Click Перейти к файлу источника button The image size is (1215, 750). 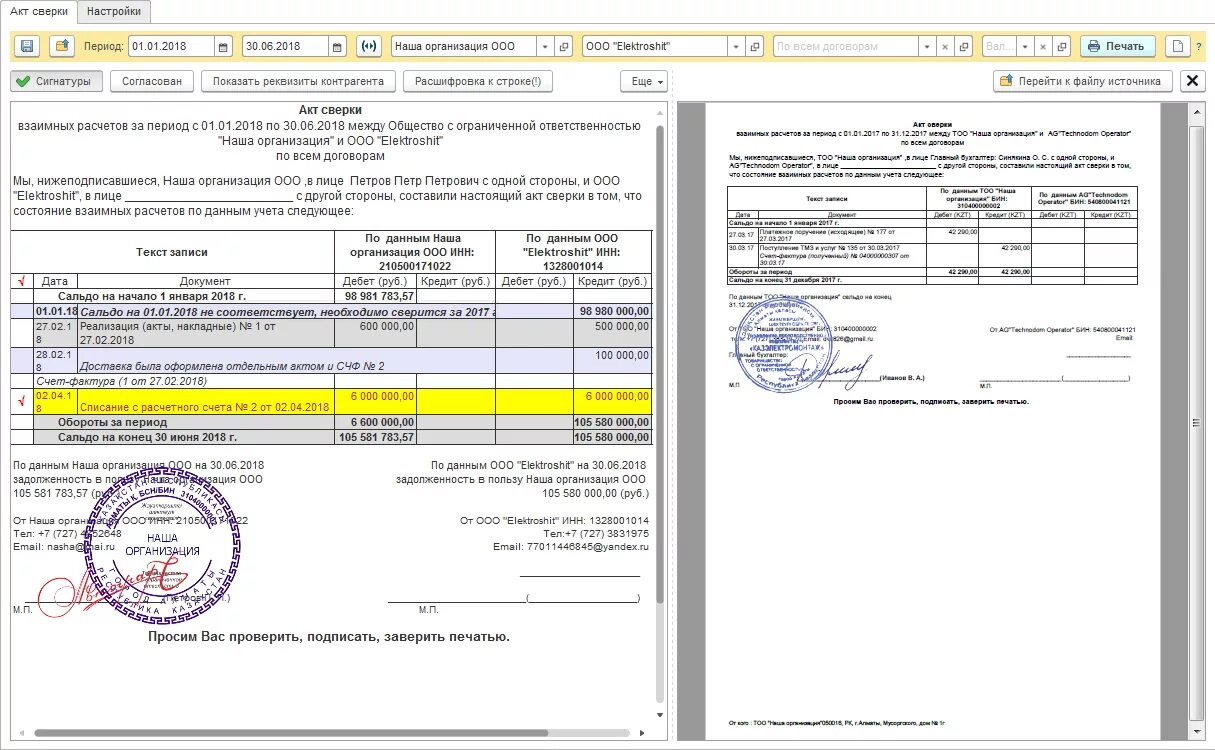1083,81
